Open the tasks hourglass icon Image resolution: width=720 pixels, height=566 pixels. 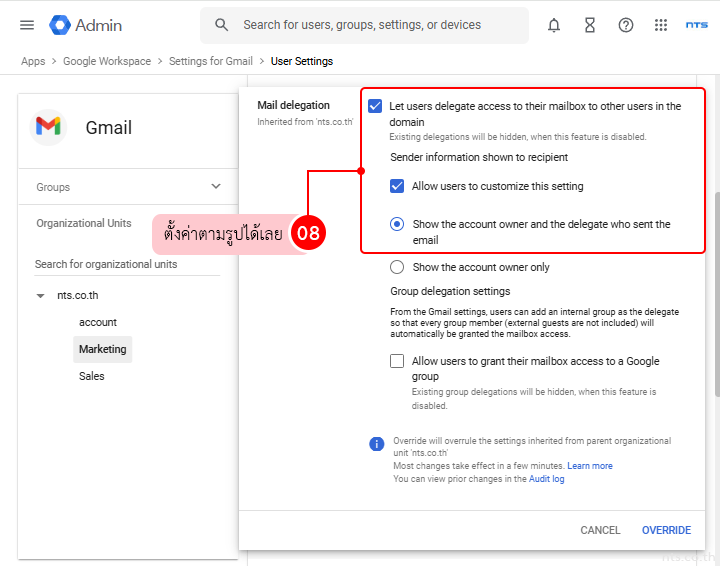pos(590,25)
